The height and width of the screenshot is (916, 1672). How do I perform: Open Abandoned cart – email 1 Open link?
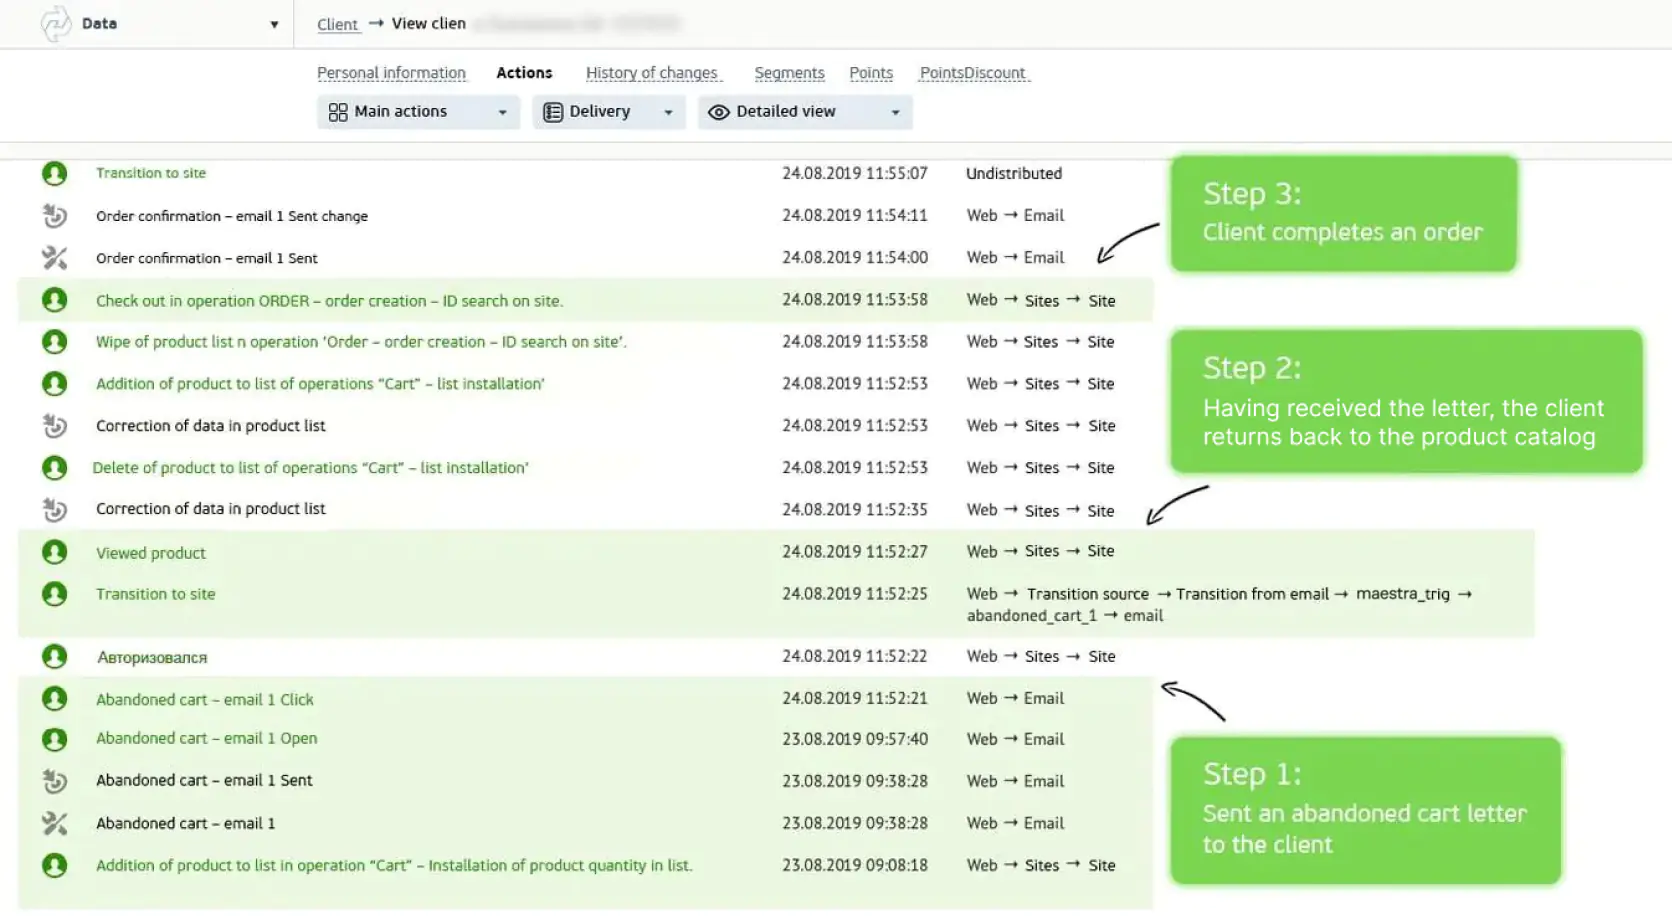[206, 739]
